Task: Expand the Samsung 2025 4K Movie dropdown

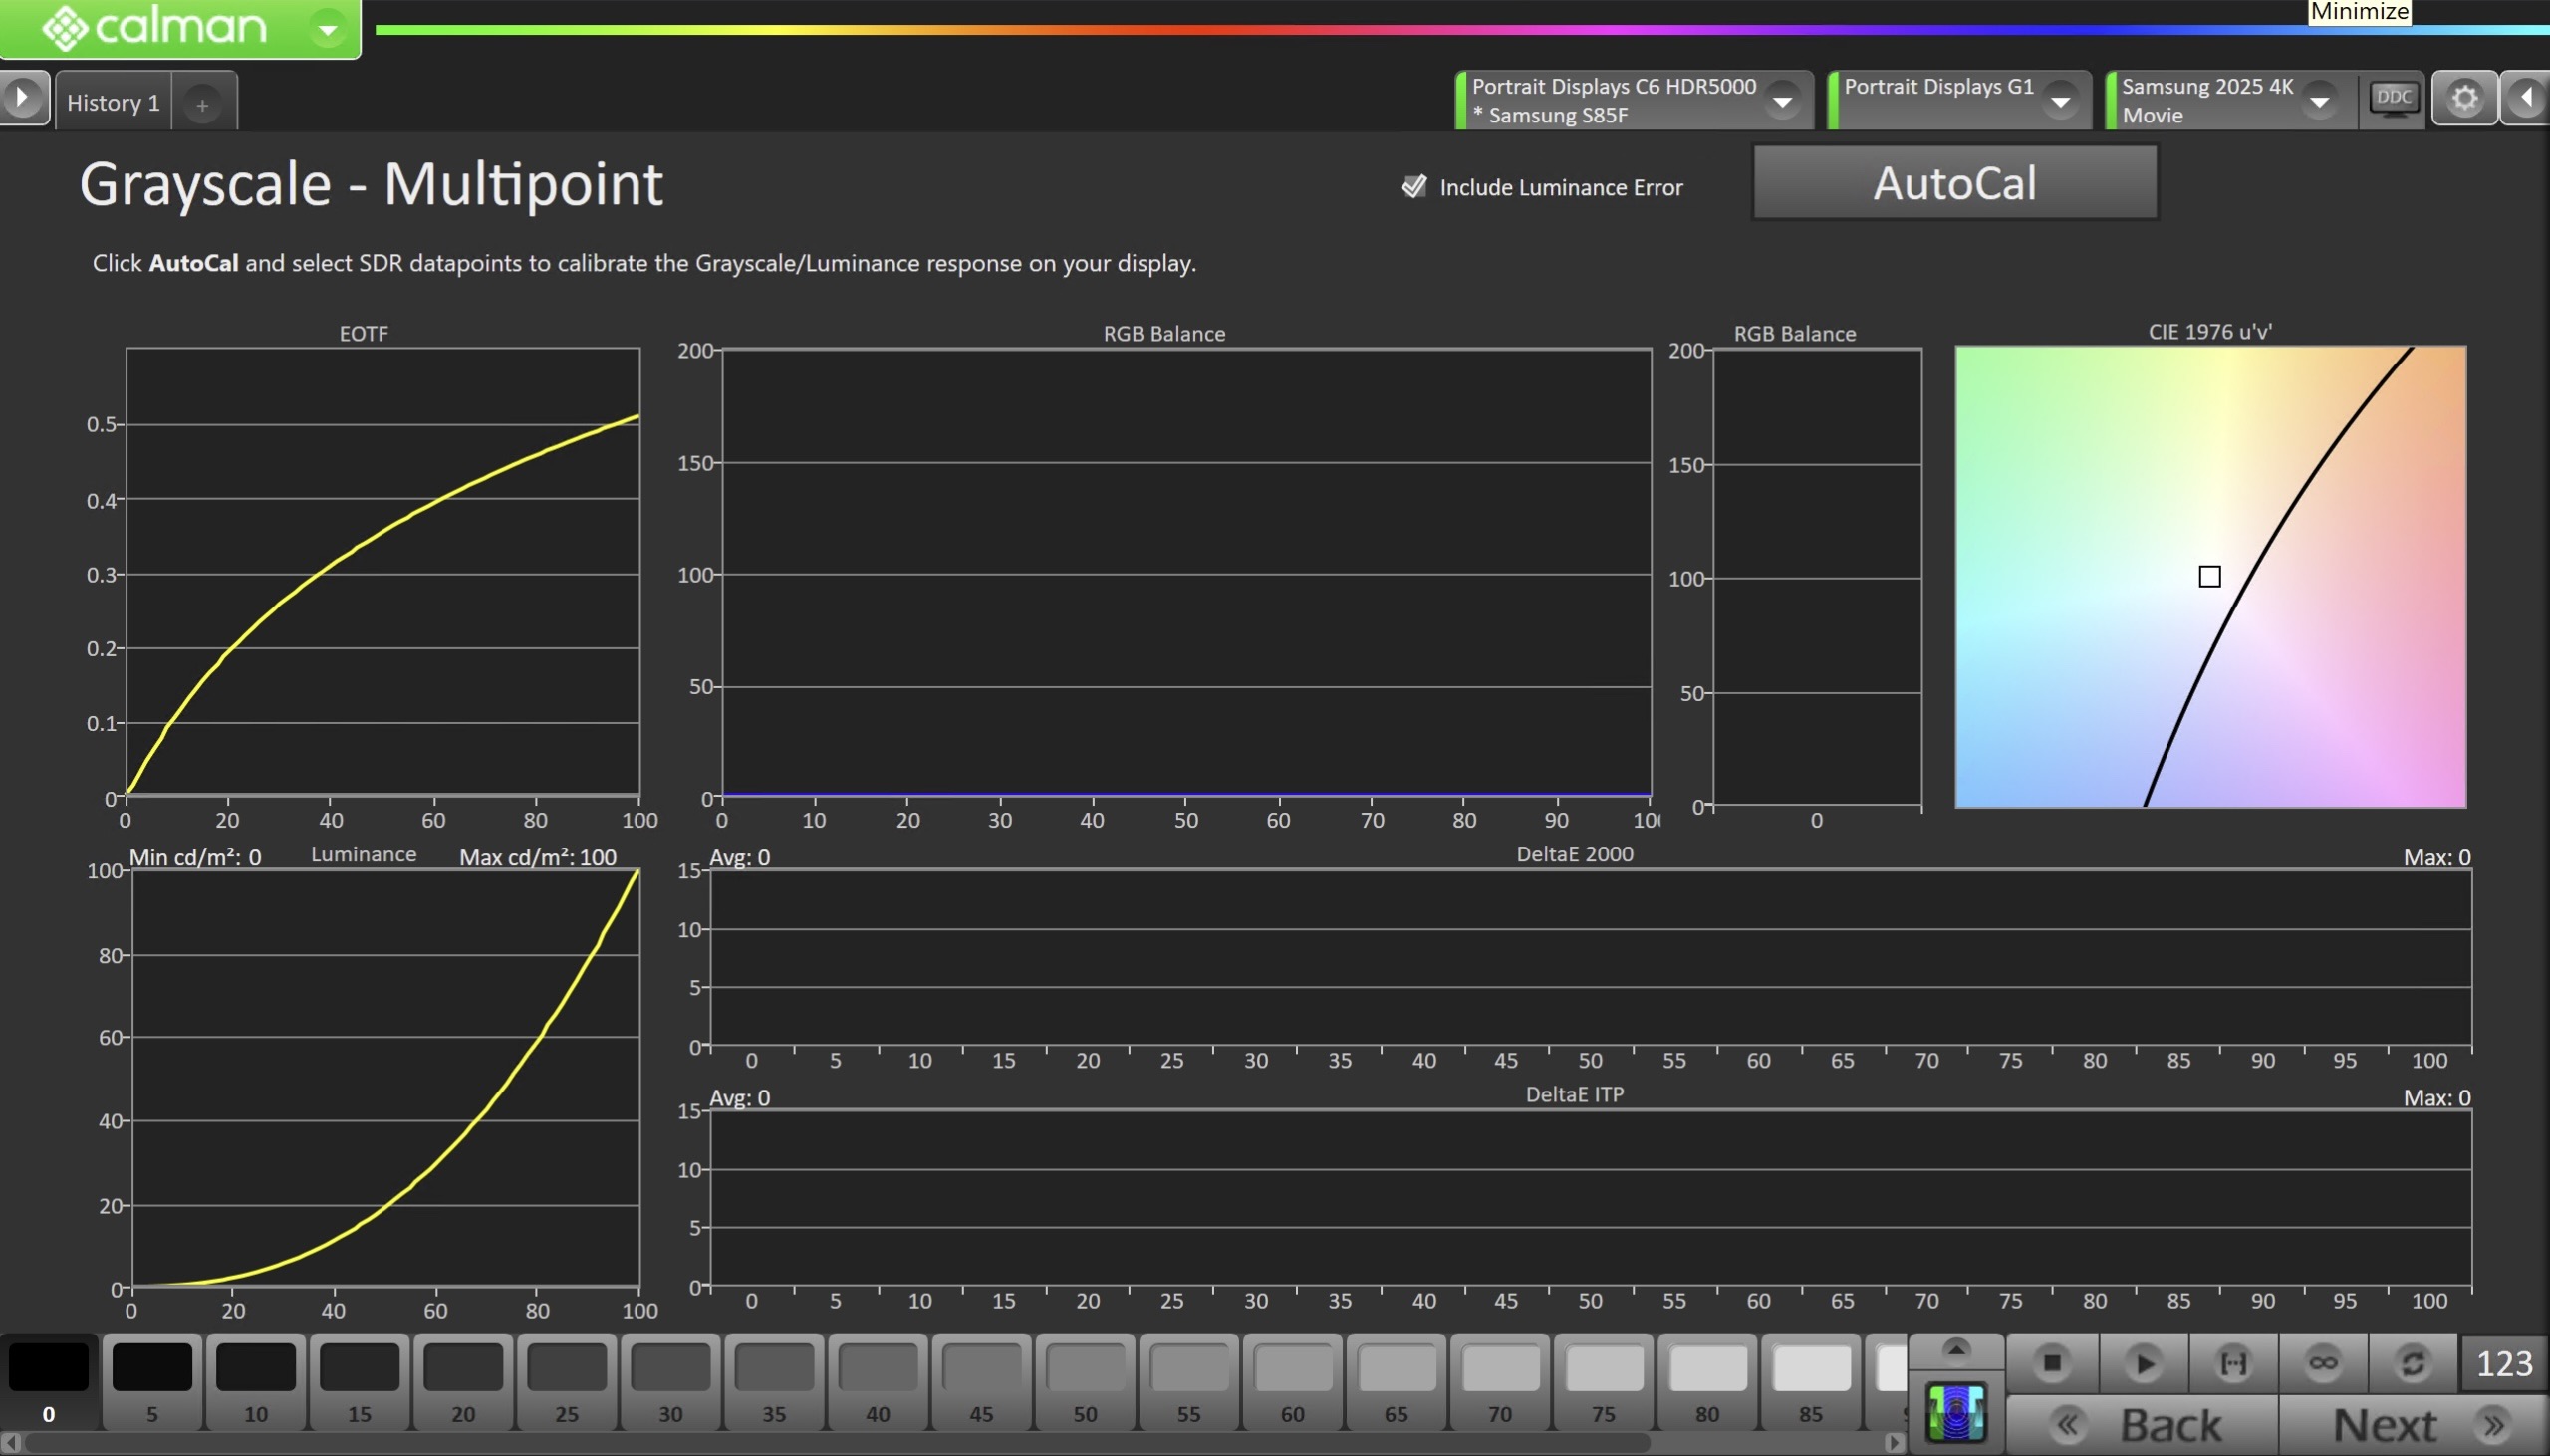Action: click(x=2319, y=101)
